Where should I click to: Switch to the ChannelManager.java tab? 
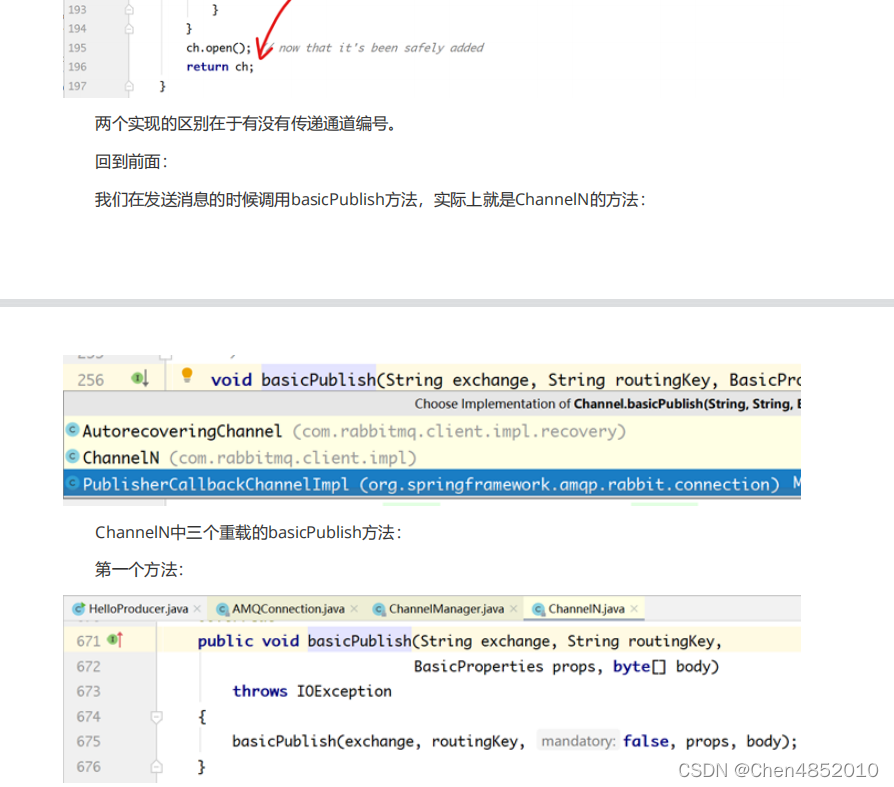click(446, 609)
